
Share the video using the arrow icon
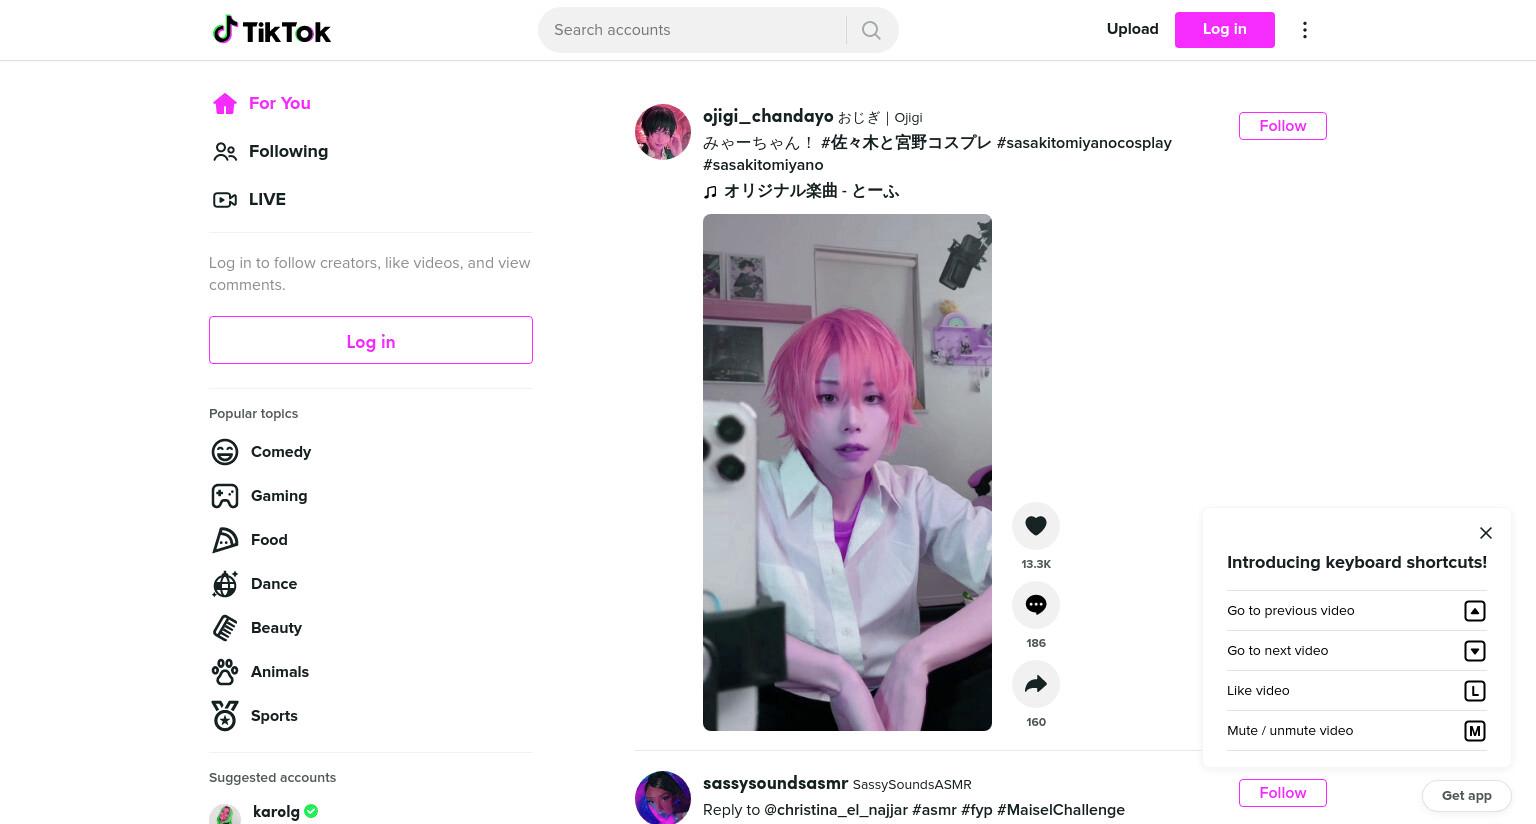tap(1036, 684)
